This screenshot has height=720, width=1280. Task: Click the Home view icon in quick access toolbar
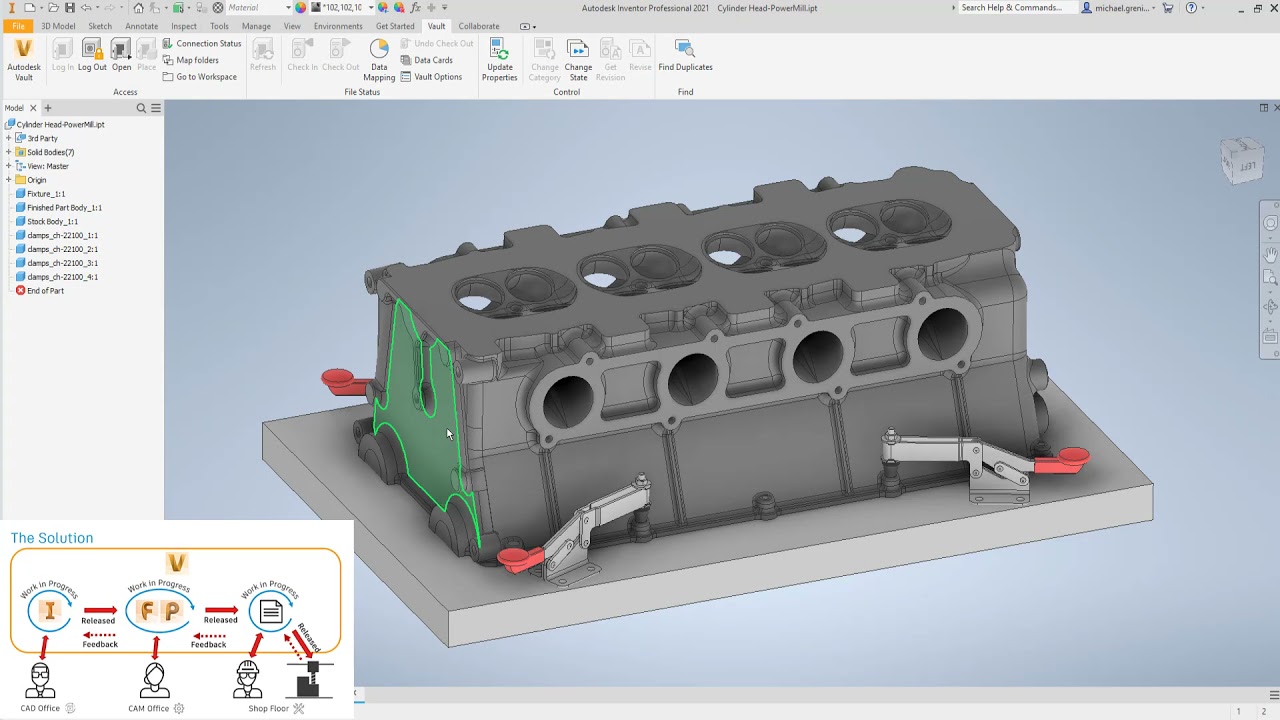[138, 8]
